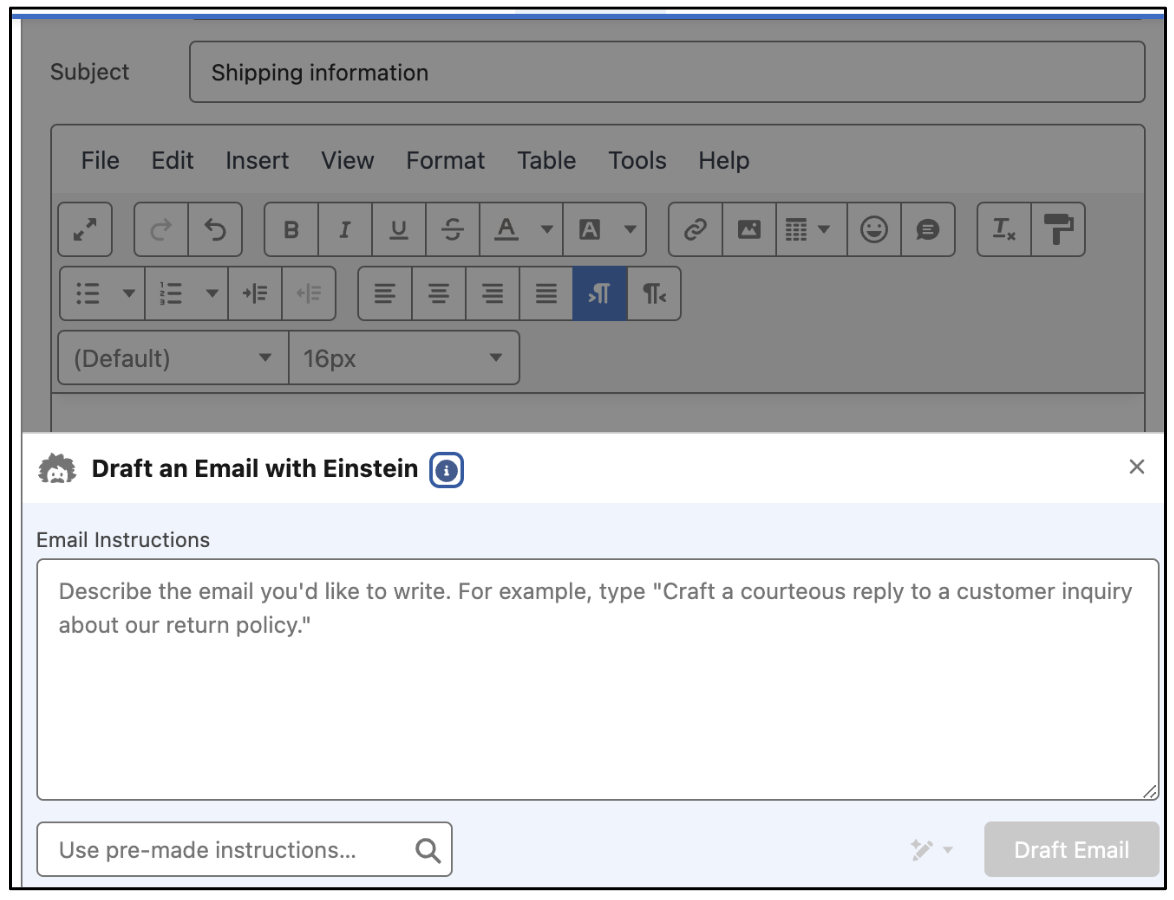Click the insert image icon
1174x900 pixels.
[x=749, y=230]
